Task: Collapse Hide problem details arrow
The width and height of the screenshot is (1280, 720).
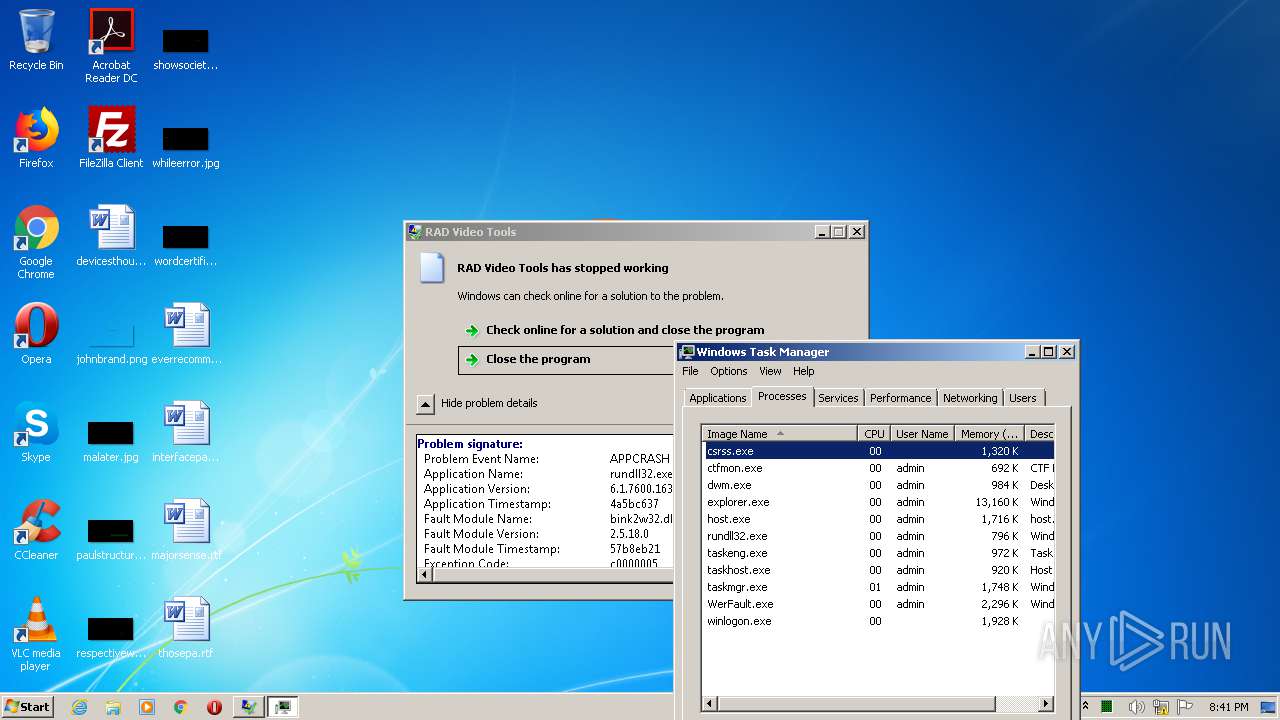Action: [x=425, y=404]
